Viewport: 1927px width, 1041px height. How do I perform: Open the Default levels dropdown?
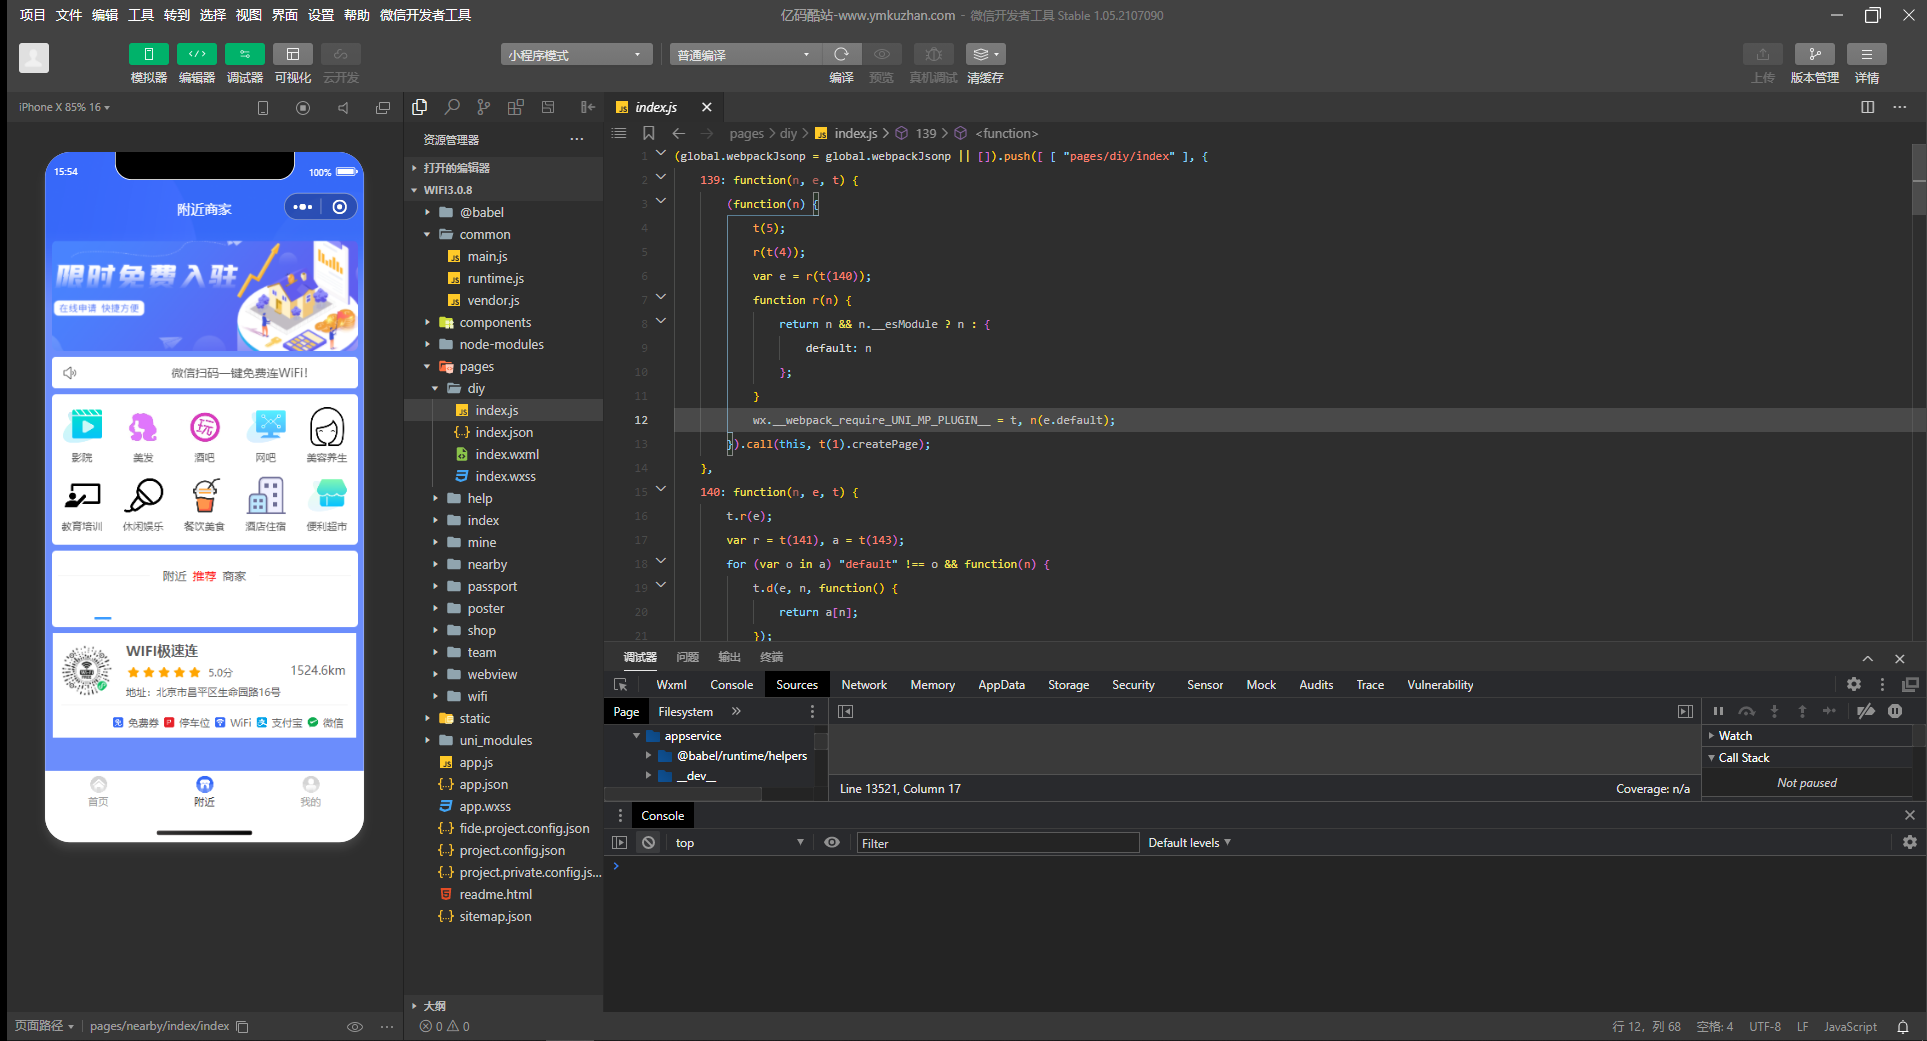click(1189, 843)
